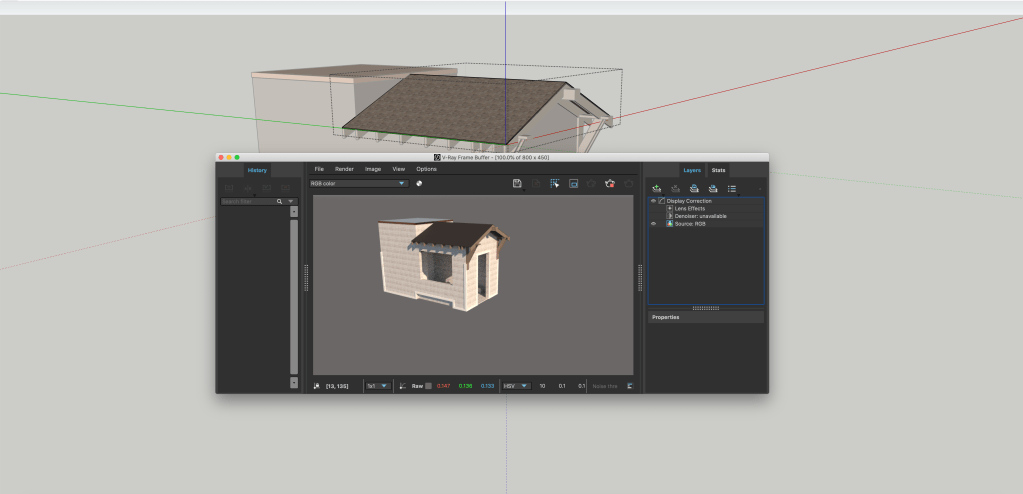Image resolution: width=1023 pixels, height=494 pixels.
Task: Switch to the Stats tab
Action: pos(719,170)
